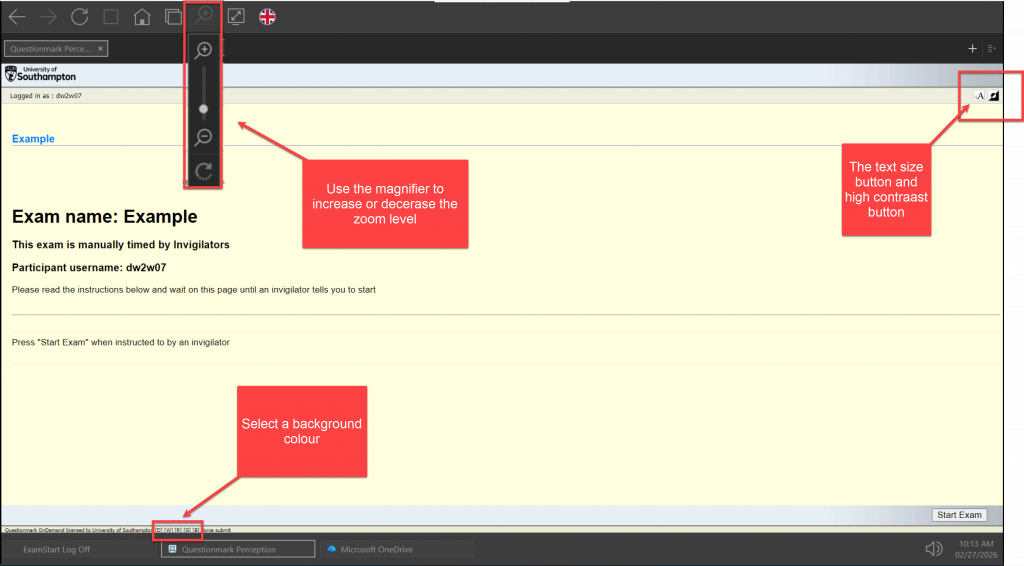The width and height of the screenshot is (1024, 566).
Task: Click the text size A button
Action: point(980,96)
